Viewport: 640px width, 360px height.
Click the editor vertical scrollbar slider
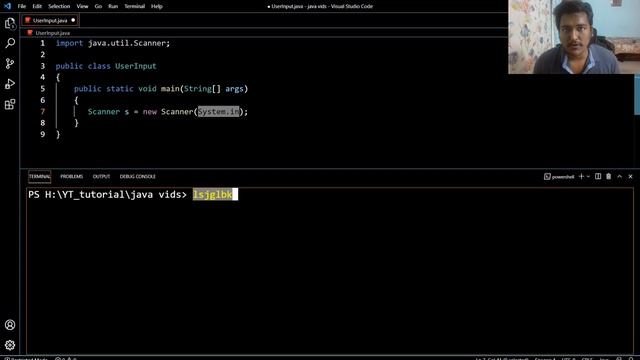click(x=637, y=95)
